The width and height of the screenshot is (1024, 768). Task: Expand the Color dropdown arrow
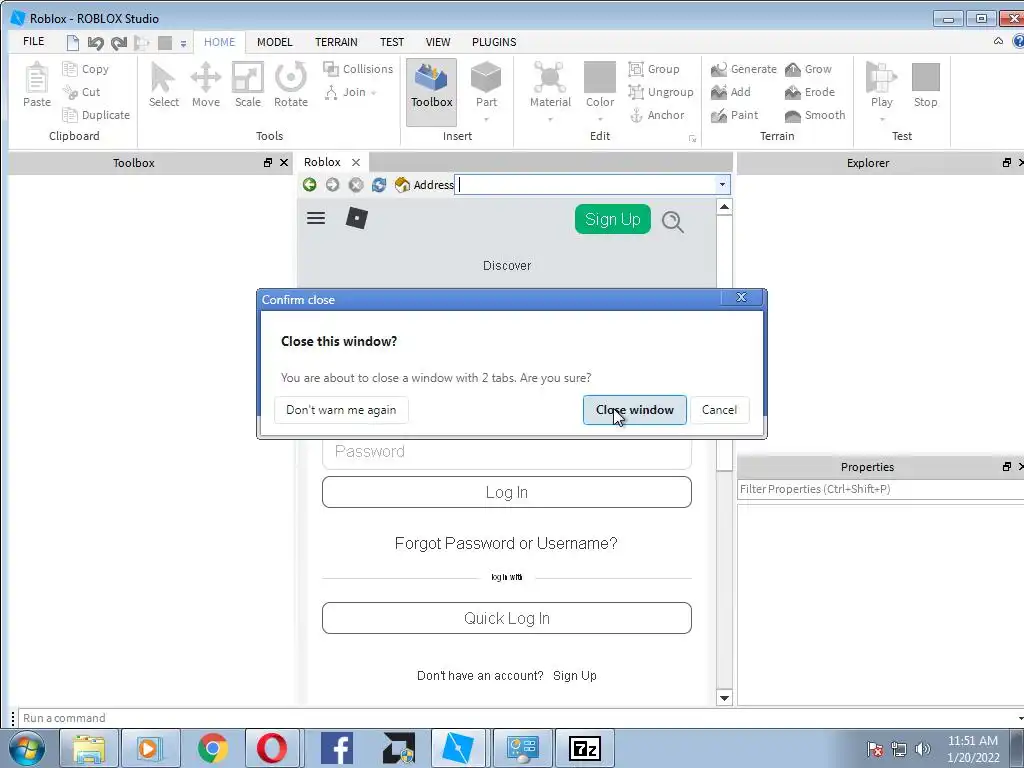click(x=600, y=119)
